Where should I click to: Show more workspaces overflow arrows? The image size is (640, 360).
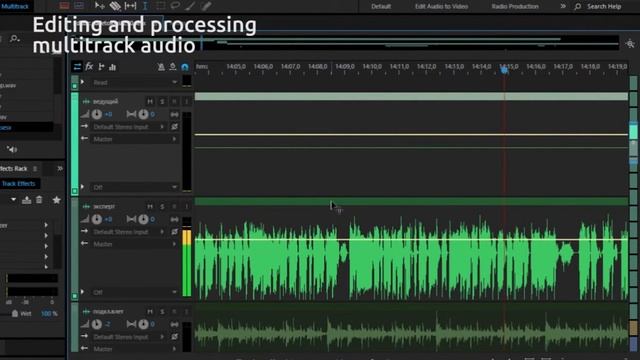(563, 6)
